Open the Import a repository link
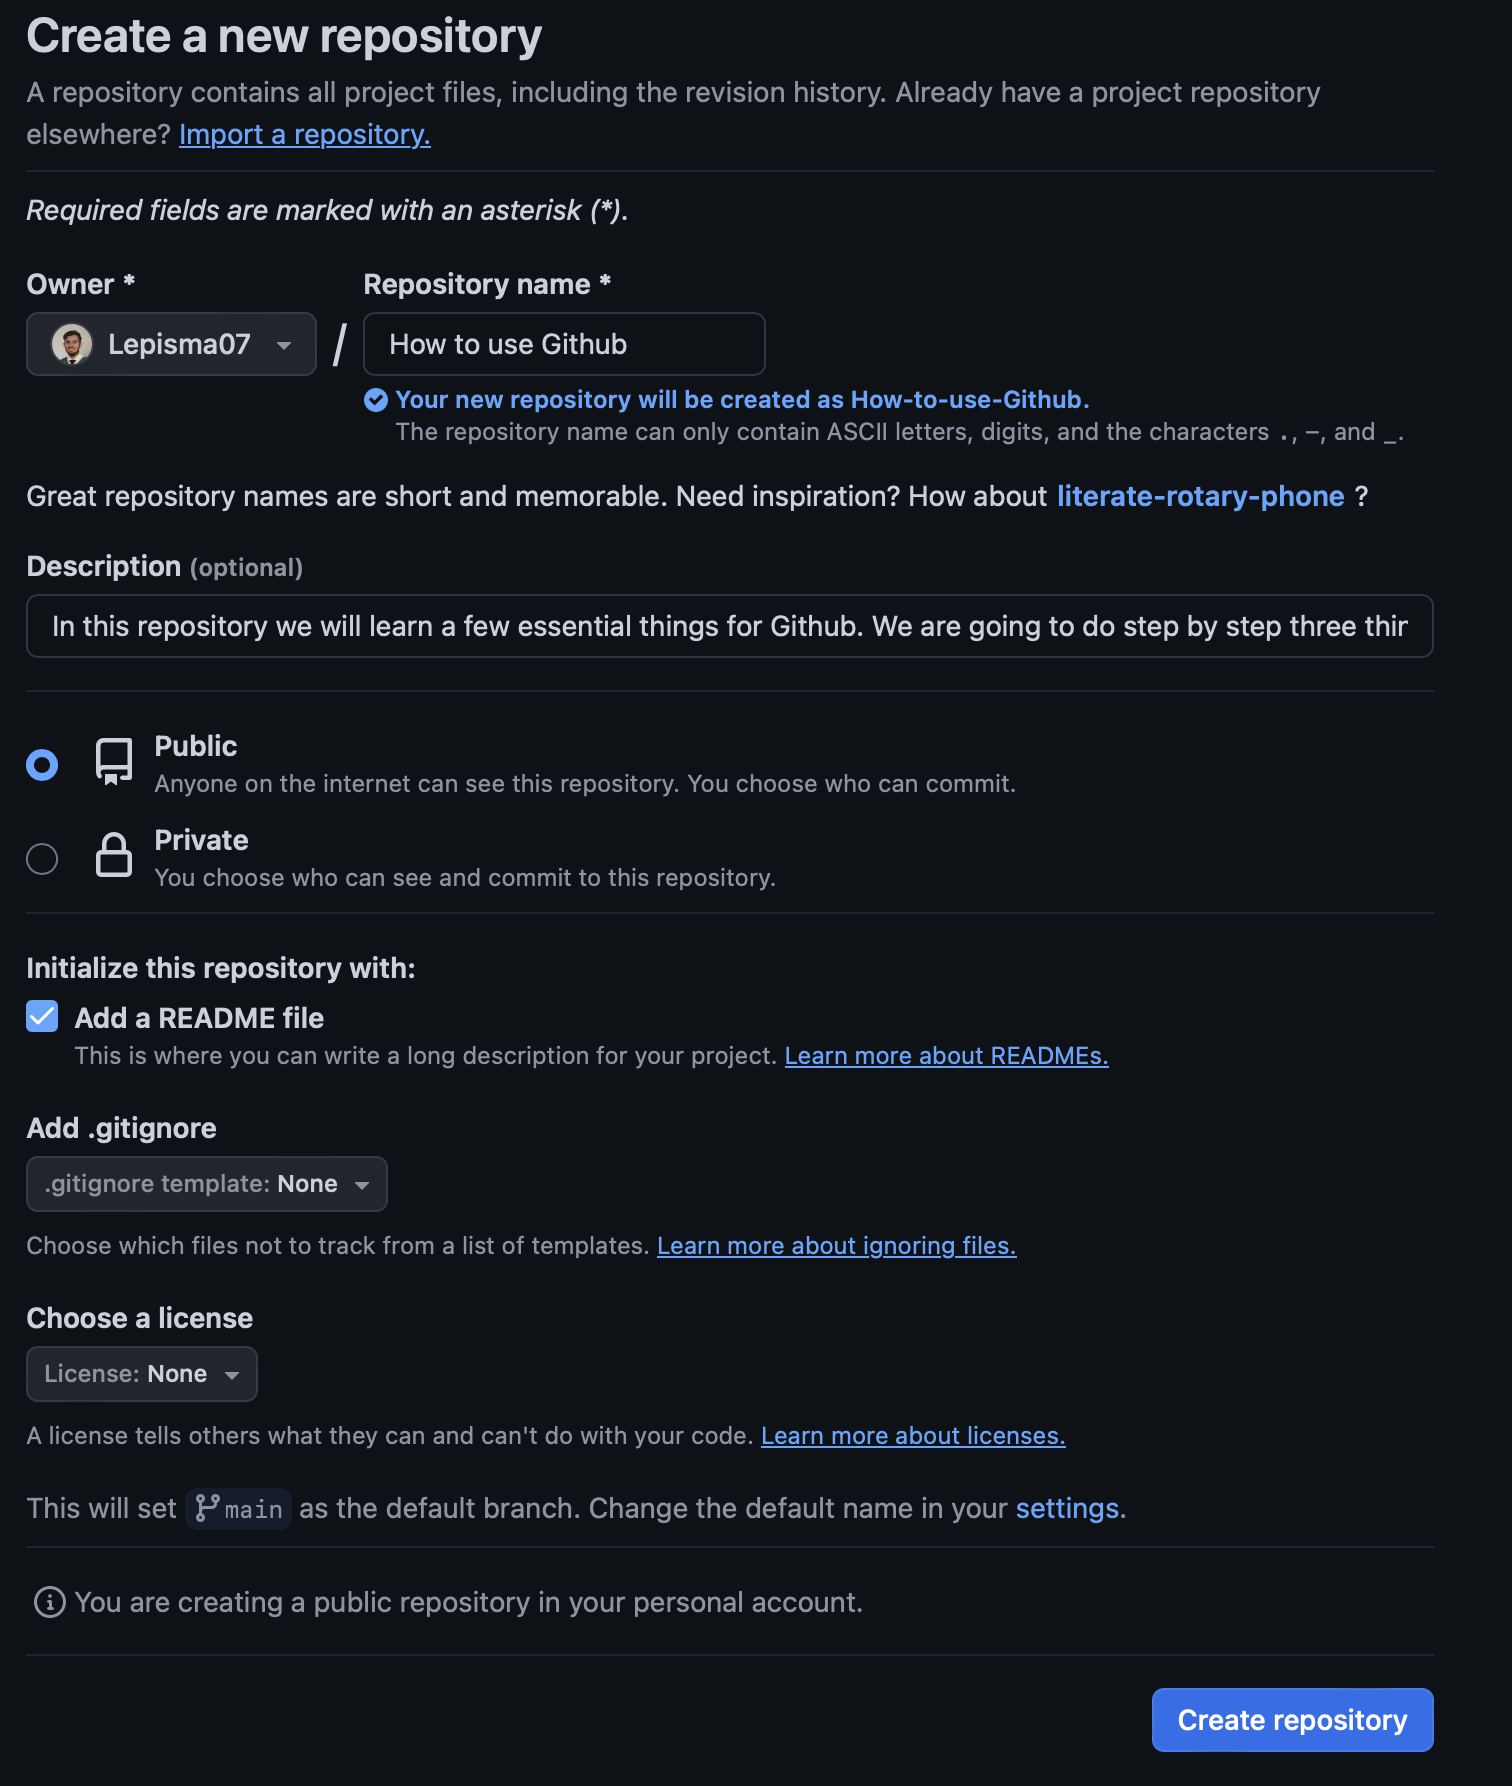This screenshot has height=1786, width=1512. 305,134
